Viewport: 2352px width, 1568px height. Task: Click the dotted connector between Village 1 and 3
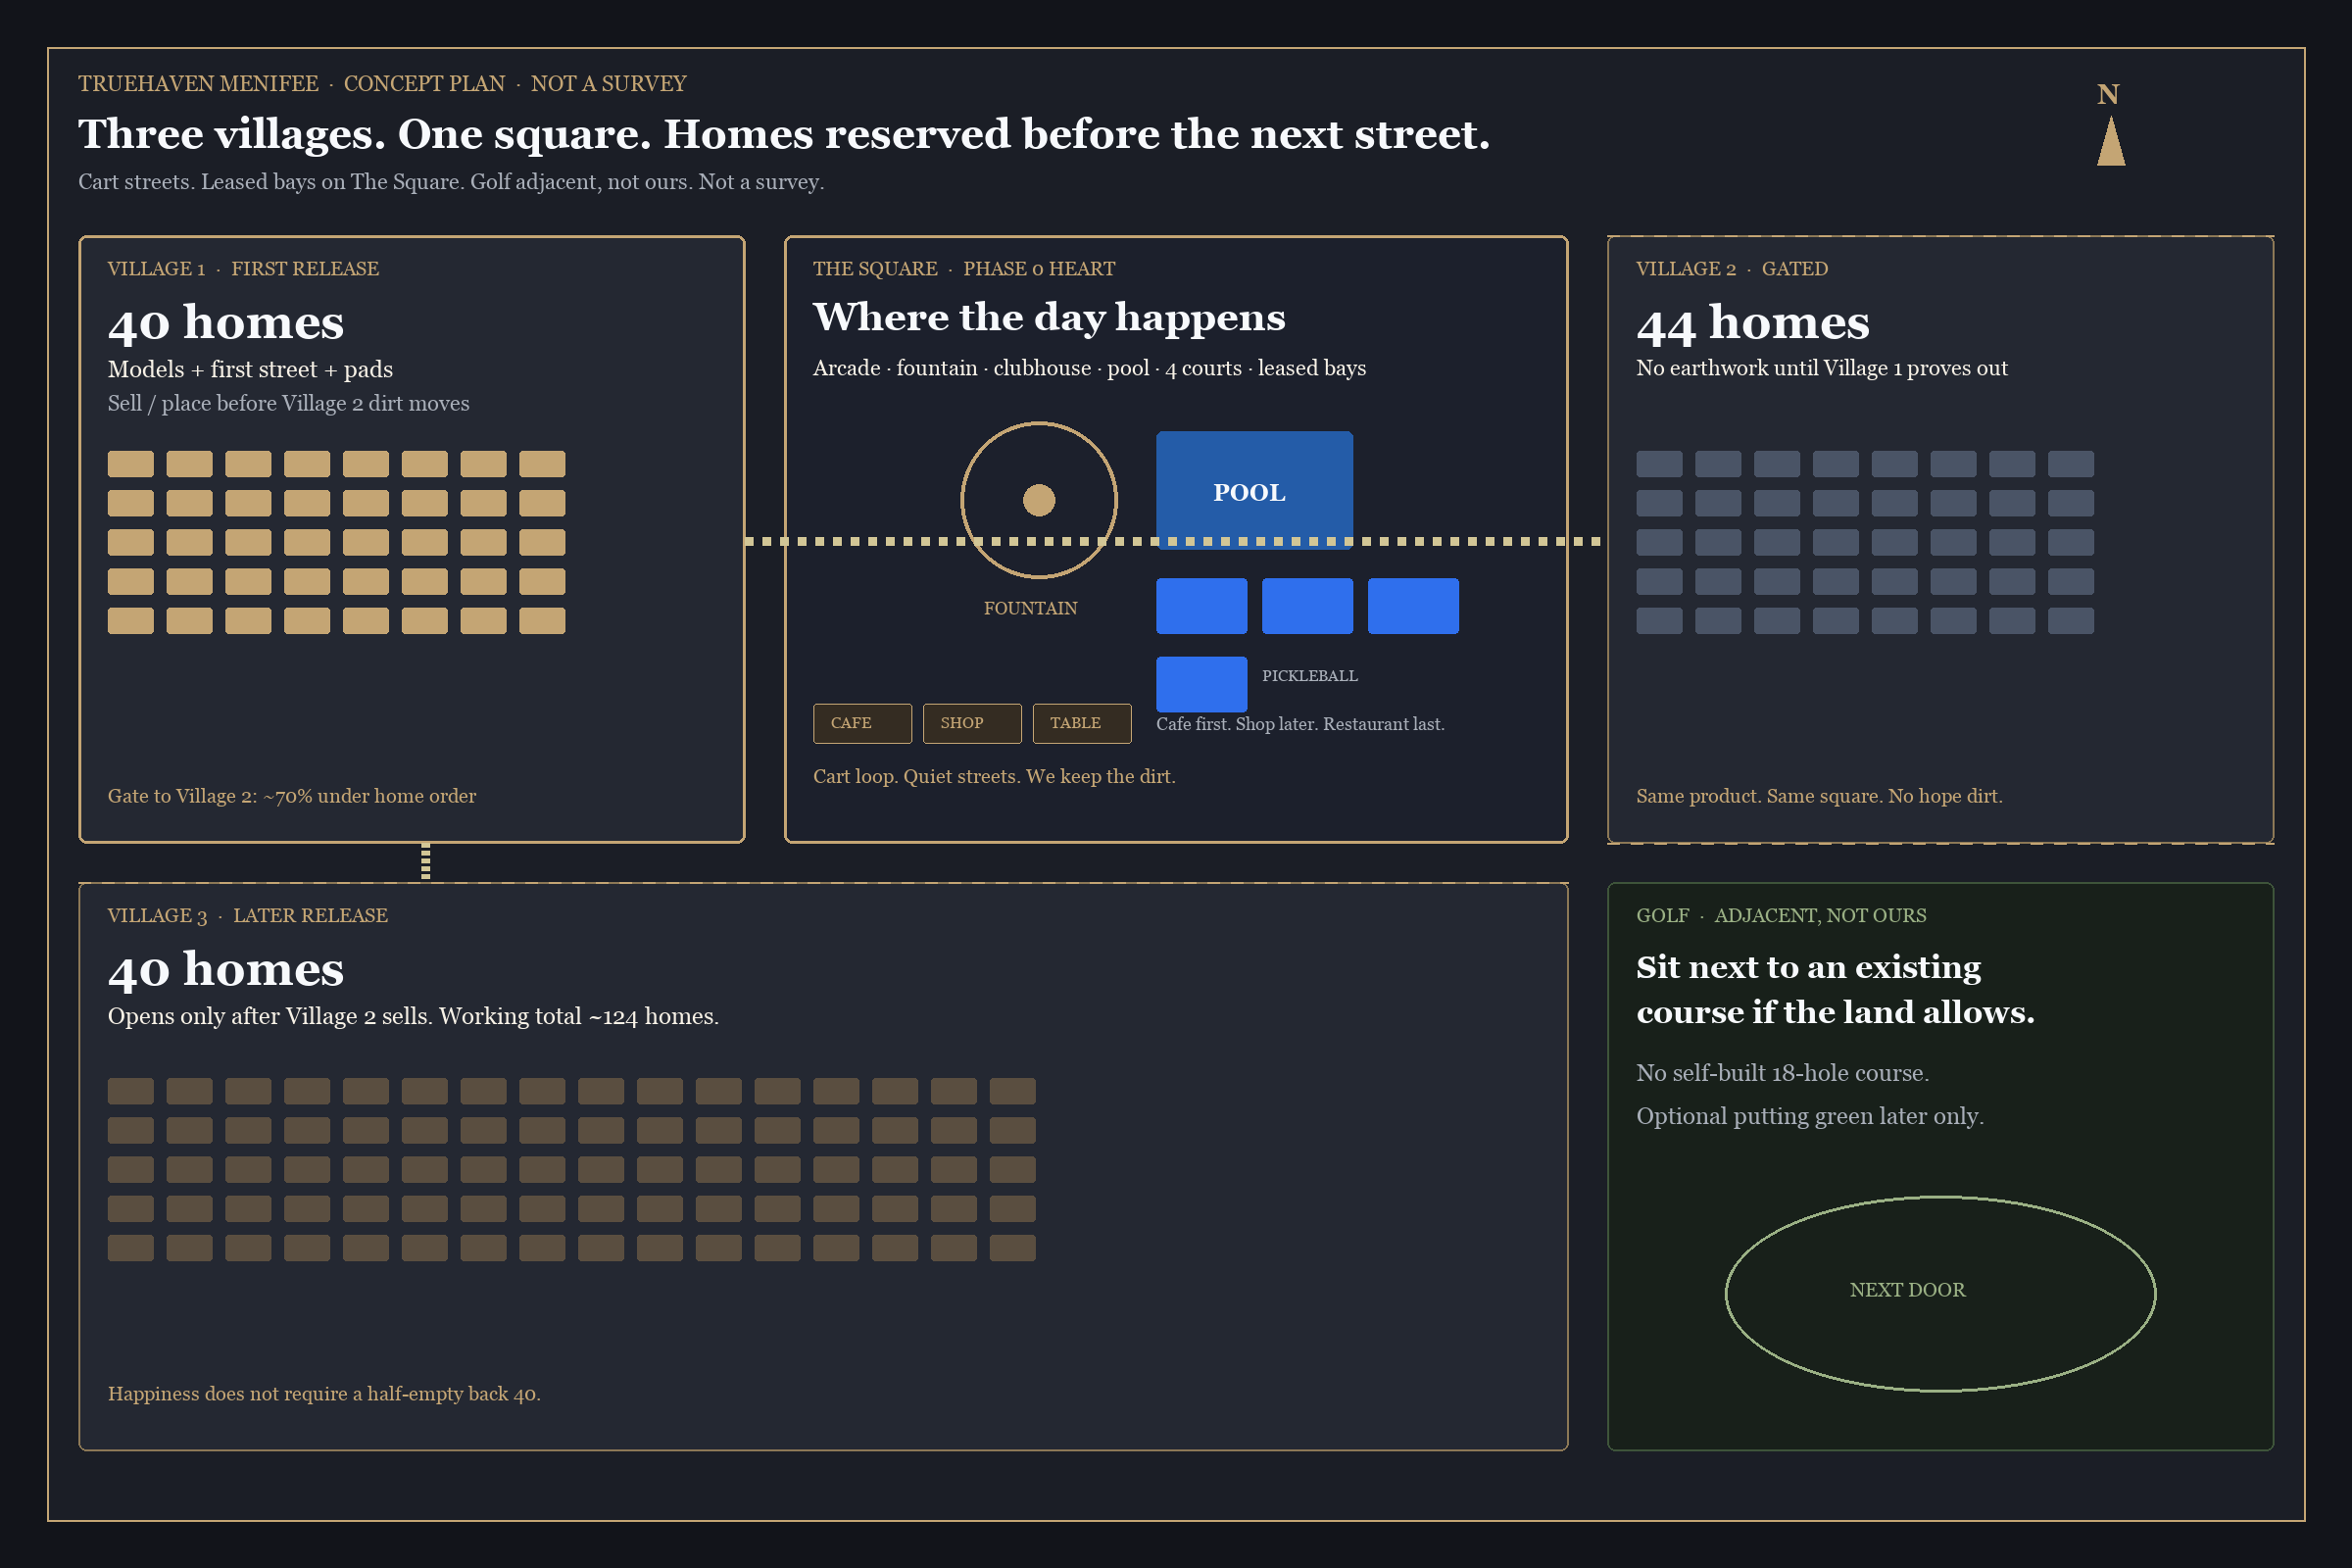coord(426,862)
